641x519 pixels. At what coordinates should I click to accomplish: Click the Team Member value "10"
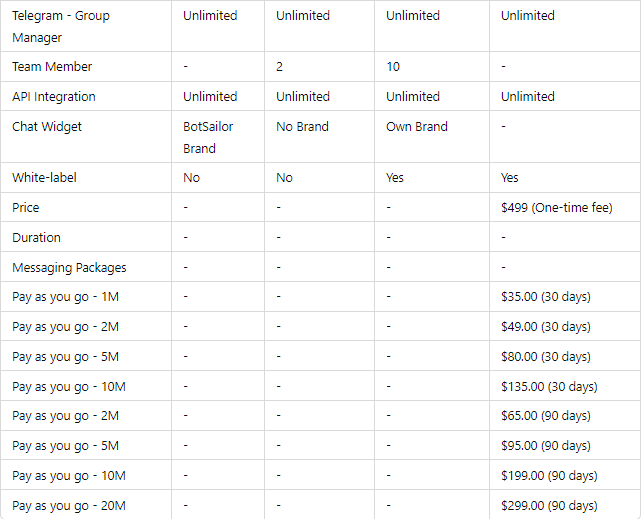click(x=394, y=67)
